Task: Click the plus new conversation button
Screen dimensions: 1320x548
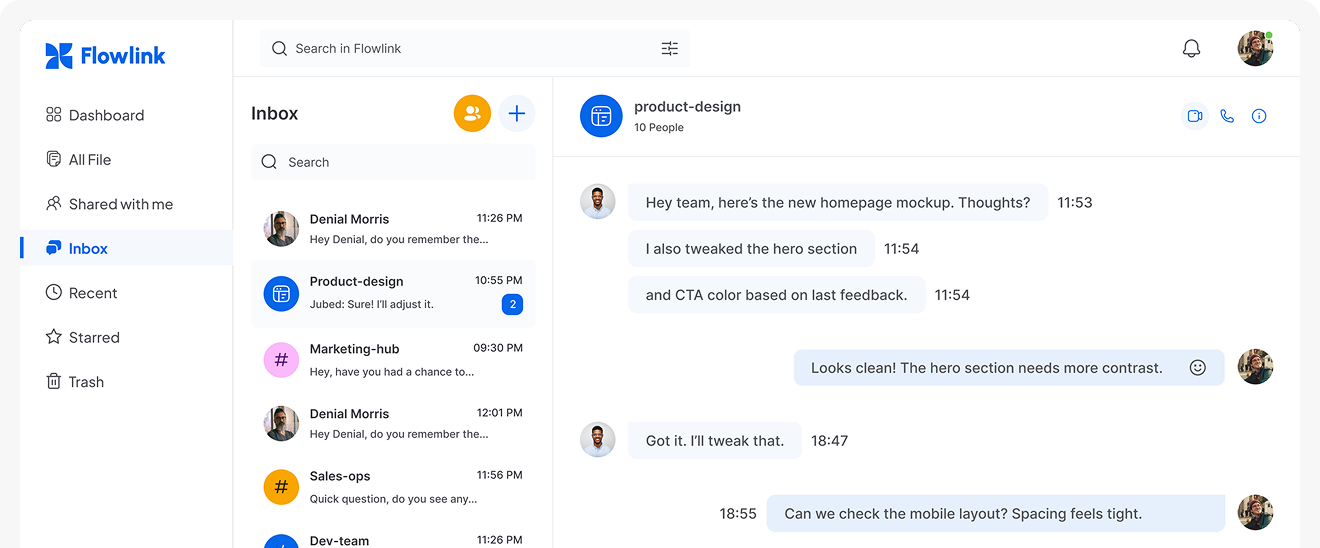Action: click(517, 114)
